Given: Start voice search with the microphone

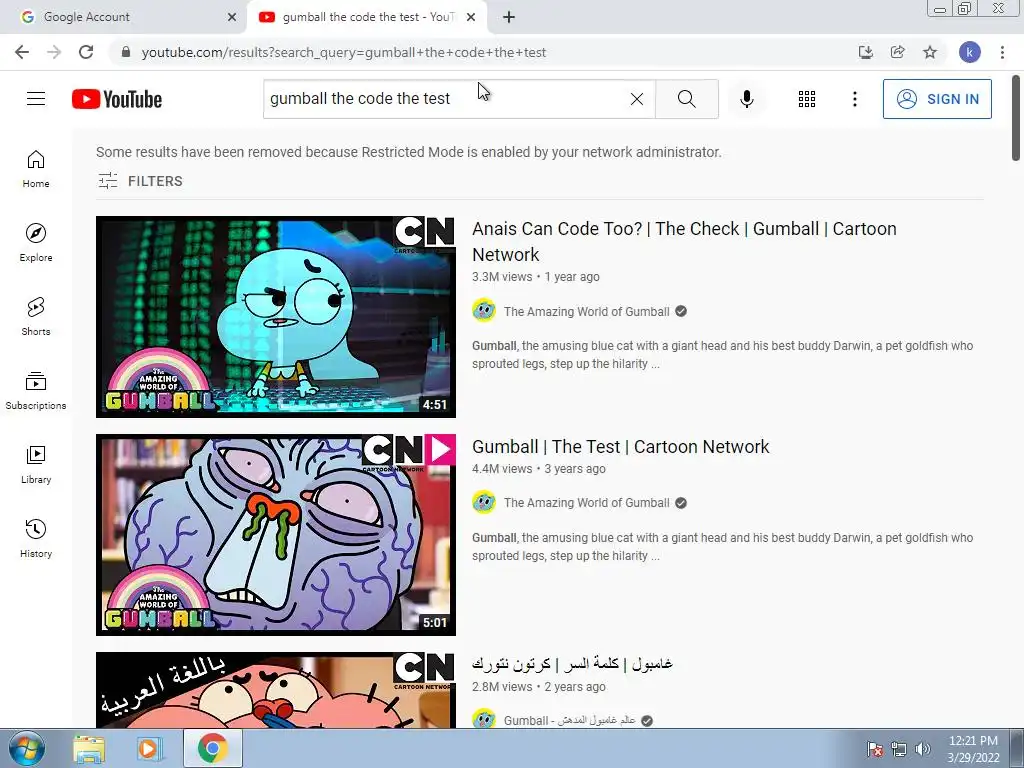Looking at the screenshot, I should pos(746,99).
